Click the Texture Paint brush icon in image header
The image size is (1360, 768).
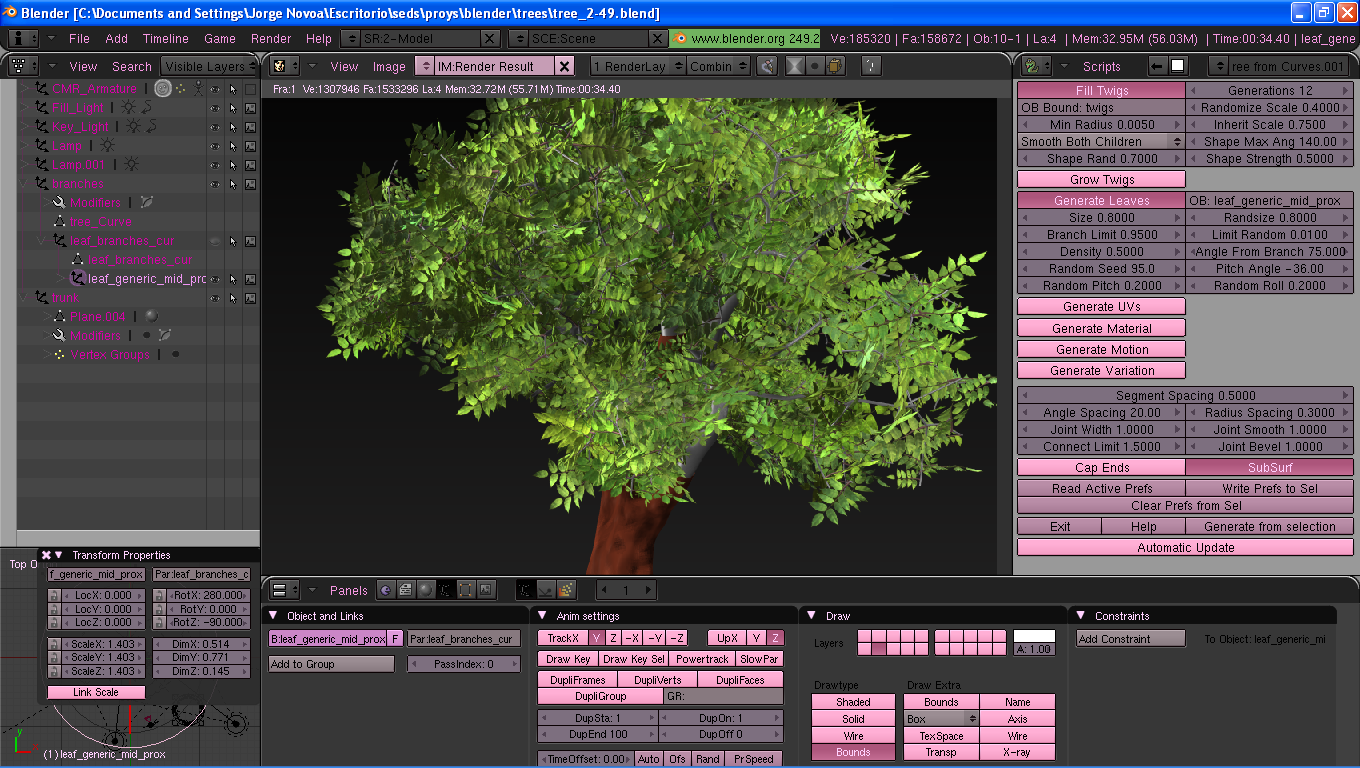(x=767, y=66)
